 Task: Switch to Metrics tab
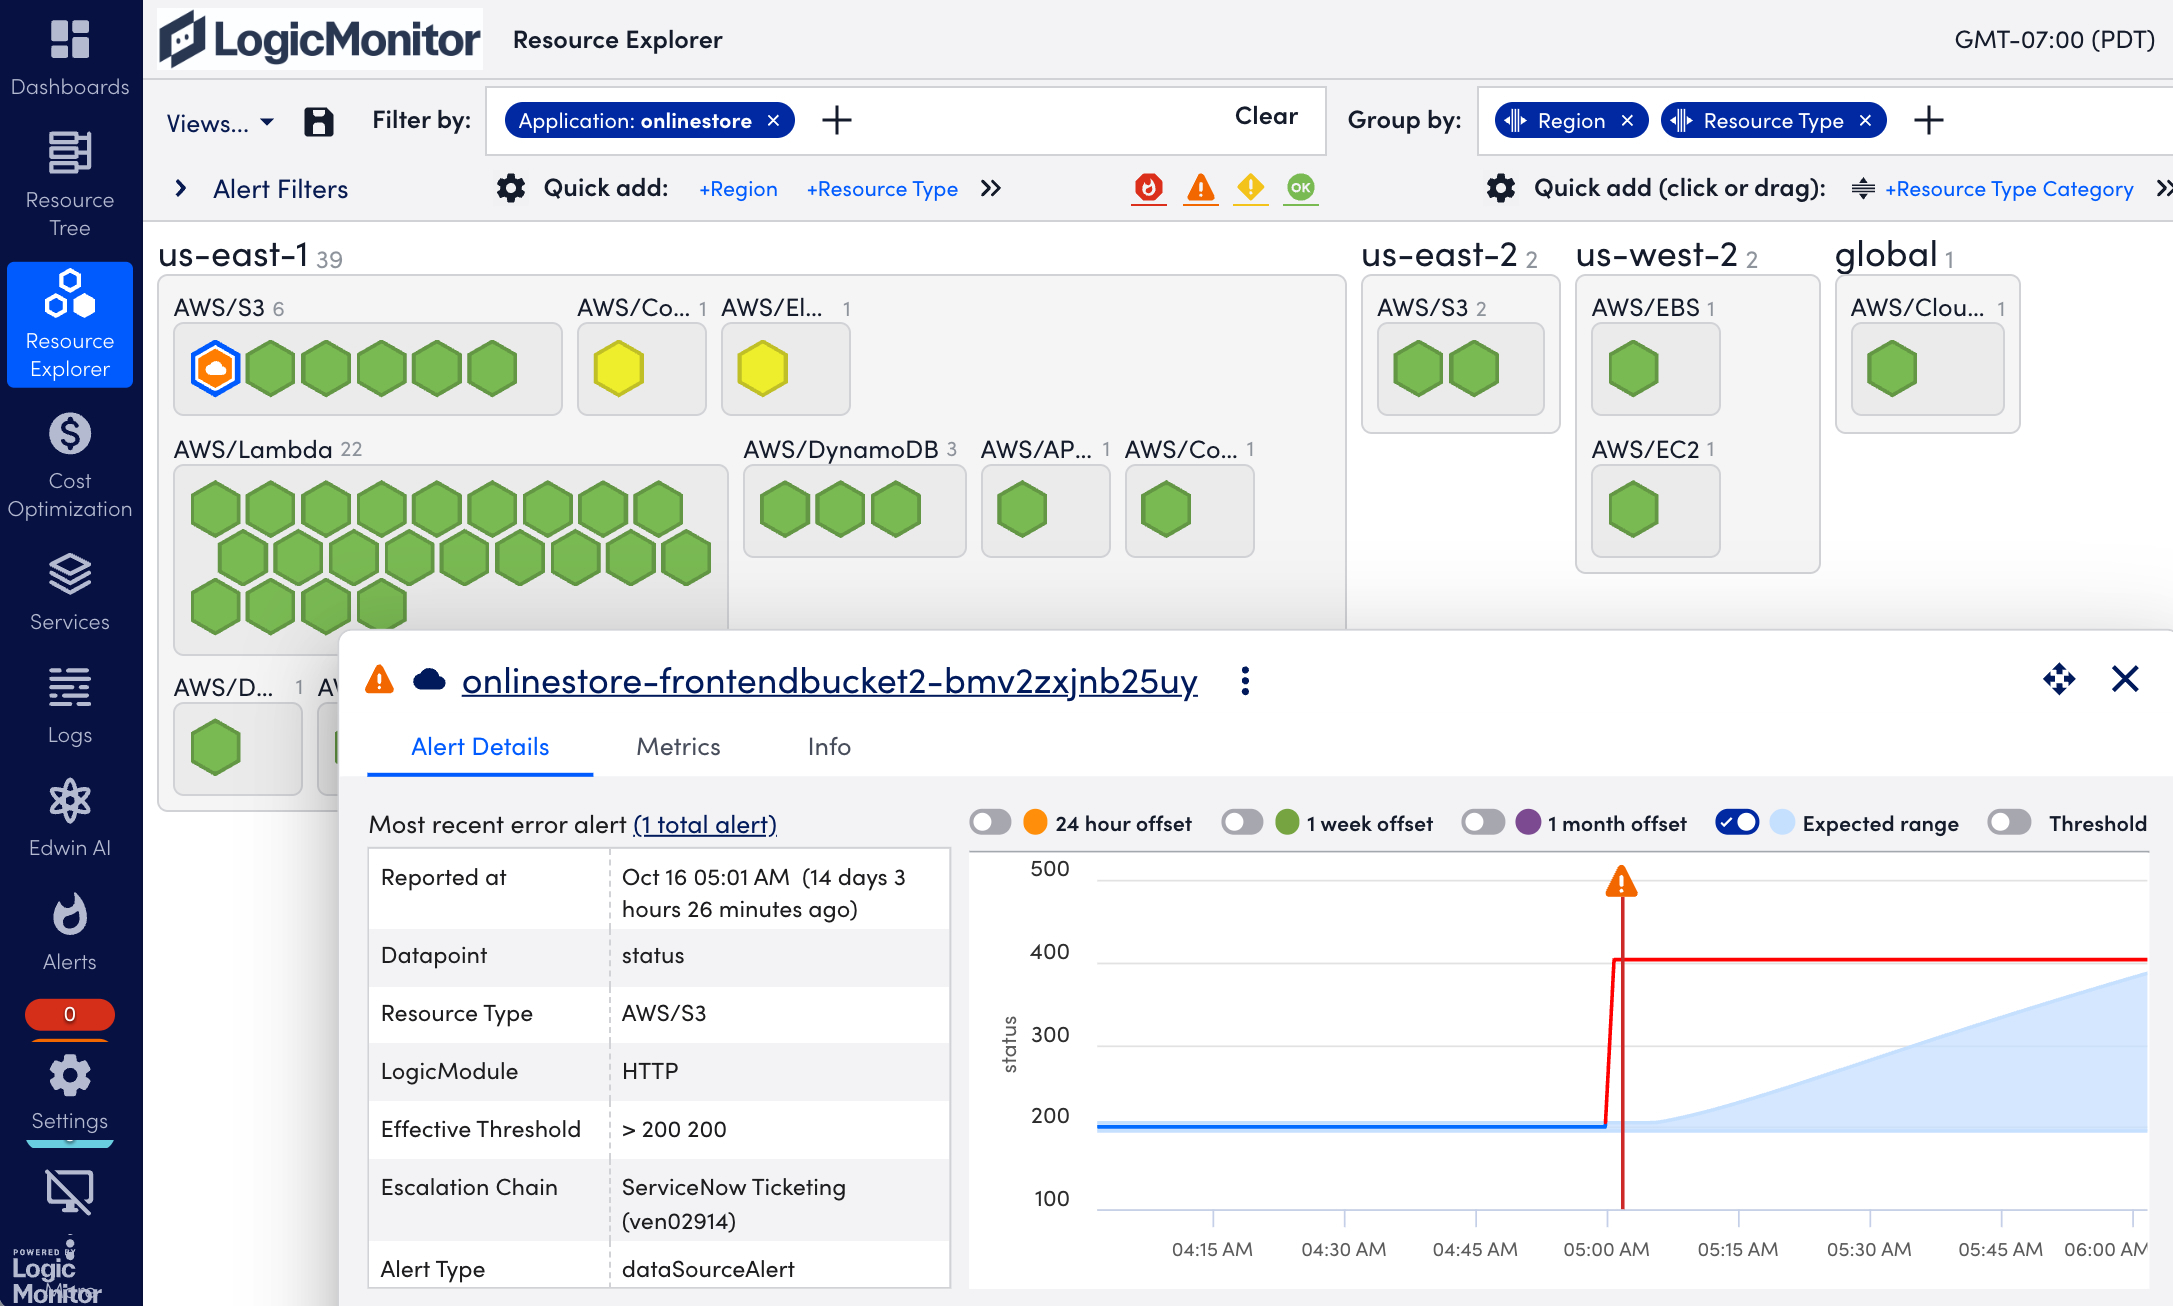[678, 747]
